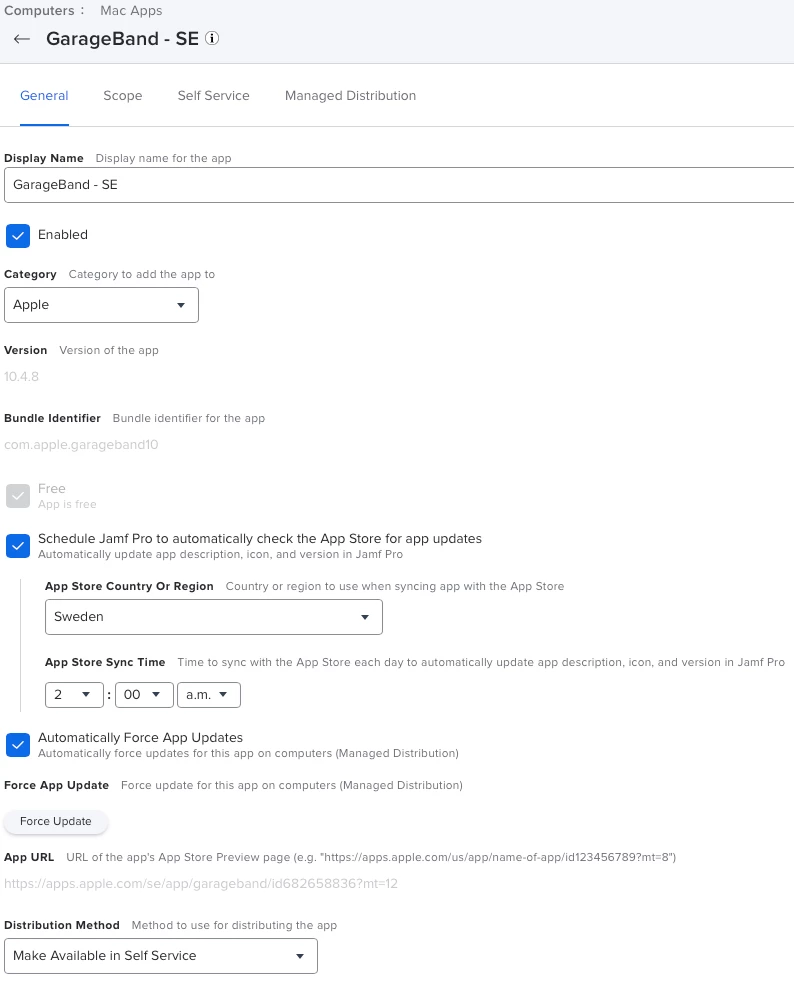
Task: Edit the Display Name input field
Action: click(399, 185)
